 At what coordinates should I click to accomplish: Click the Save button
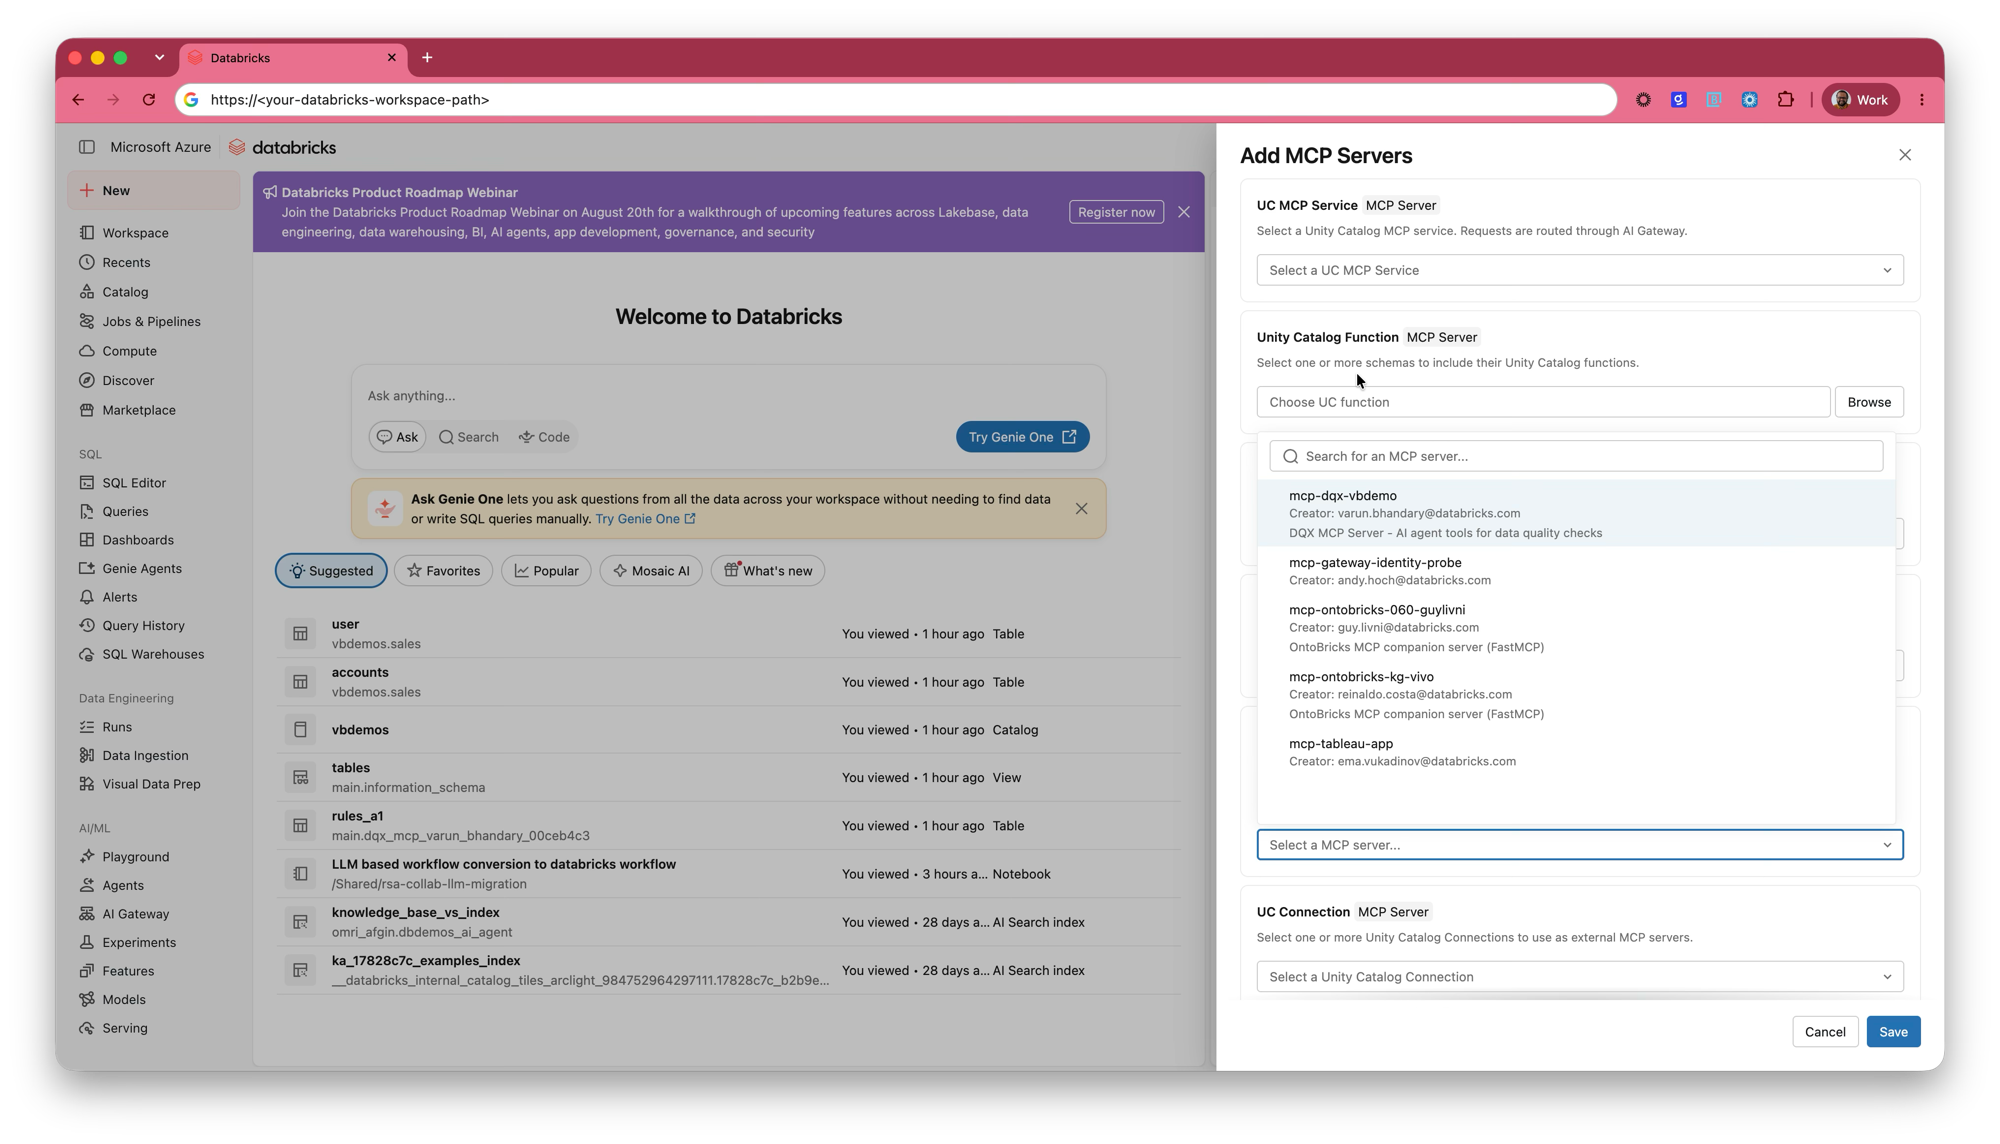click(x=1893, y=1032)
